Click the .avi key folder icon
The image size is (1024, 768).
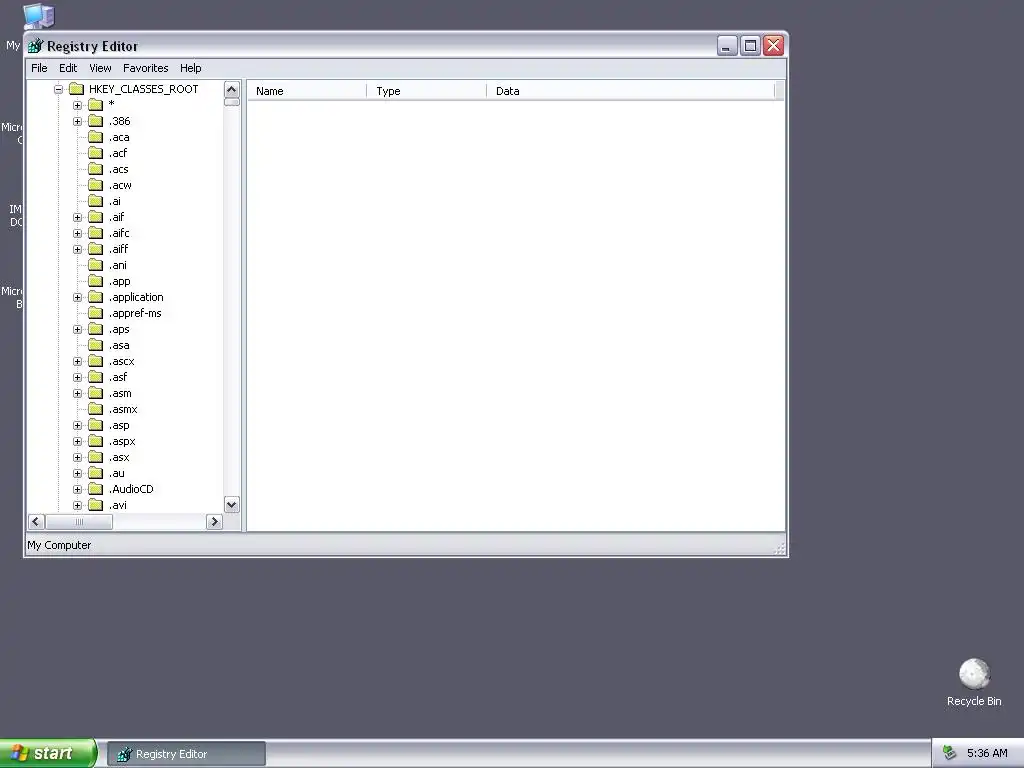point(95,505)
